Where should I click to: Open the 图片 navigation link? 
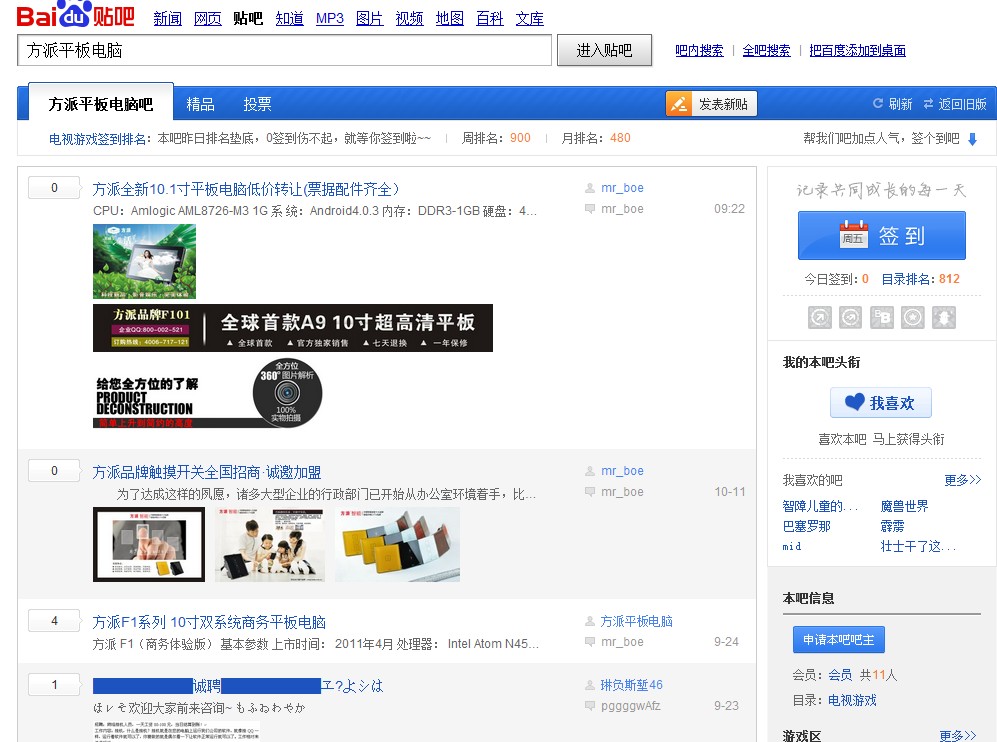369,18
